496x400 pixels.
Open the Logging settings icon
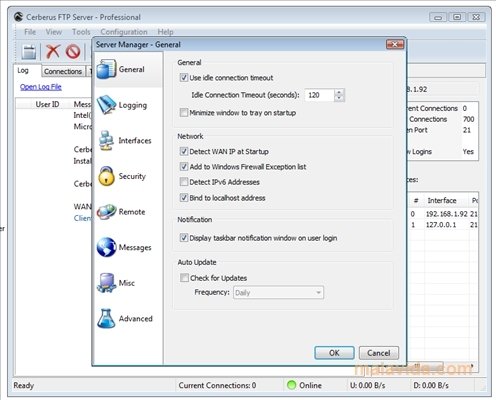tap(106, 105)
